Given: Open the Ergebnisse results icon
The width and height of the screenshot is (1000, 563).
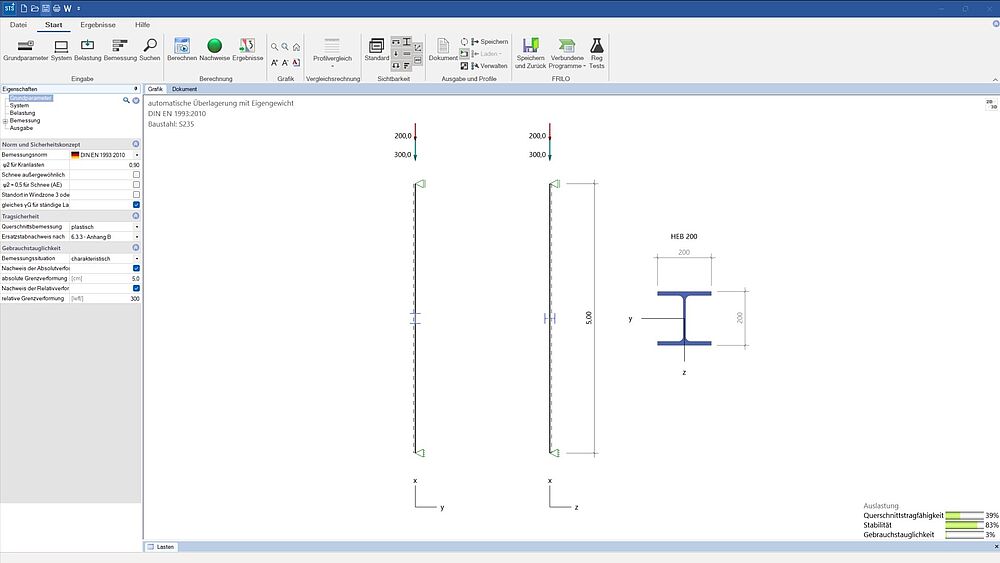Looking at the screenshot, I should (247, 47).
